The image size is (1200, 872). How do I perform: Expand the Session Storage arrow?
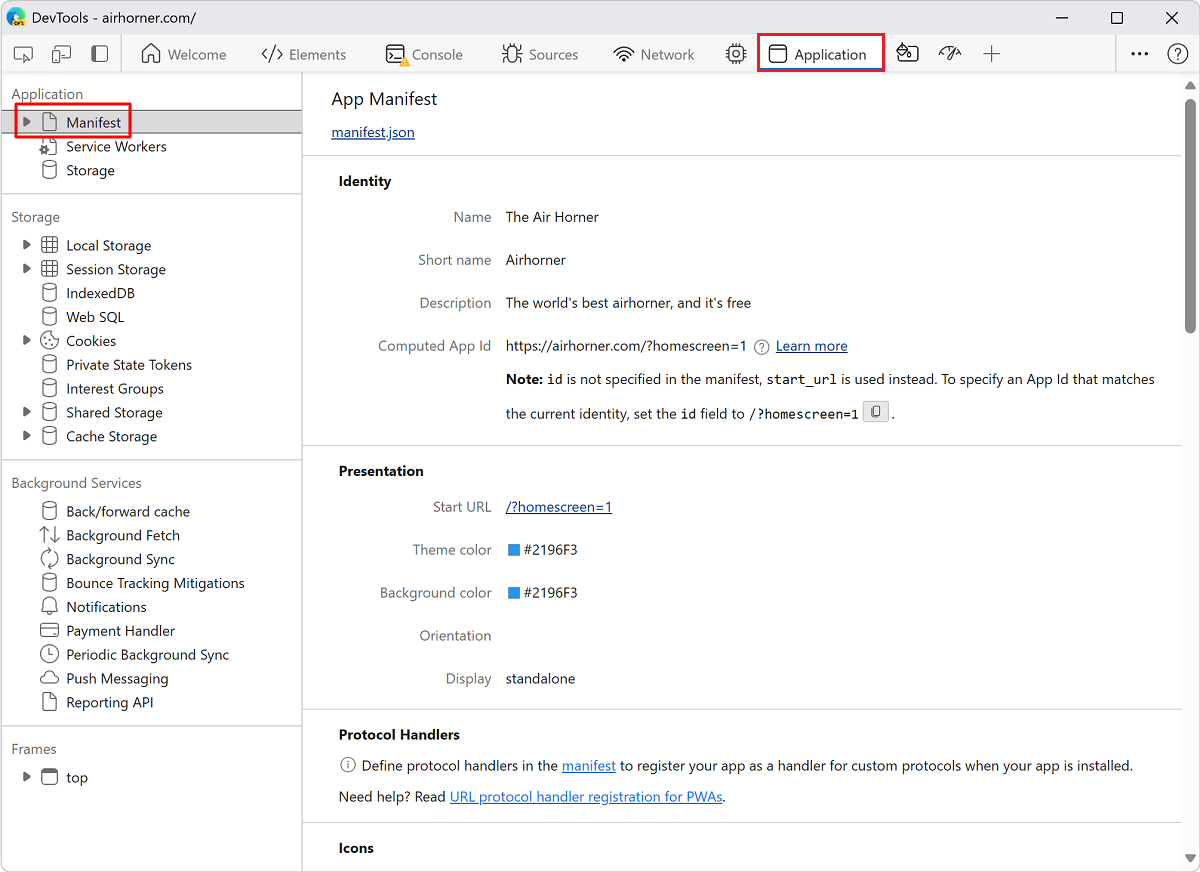tap(27, 269)
